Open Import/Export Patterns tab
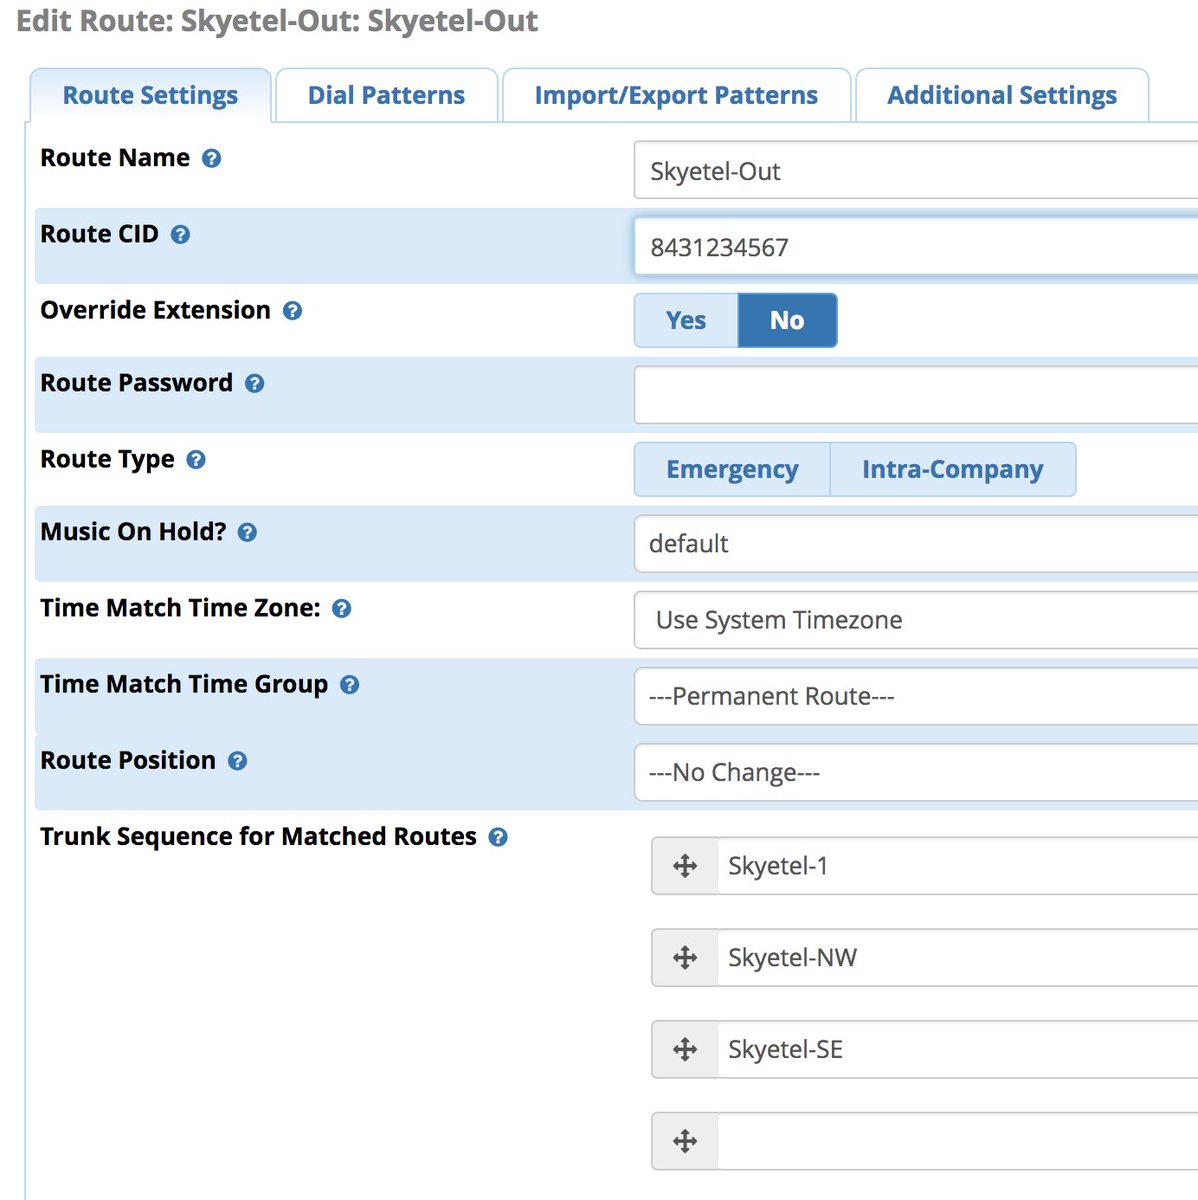This screenshot has height=1200, width=1198. pyautogui.click(x=676, y=95)
